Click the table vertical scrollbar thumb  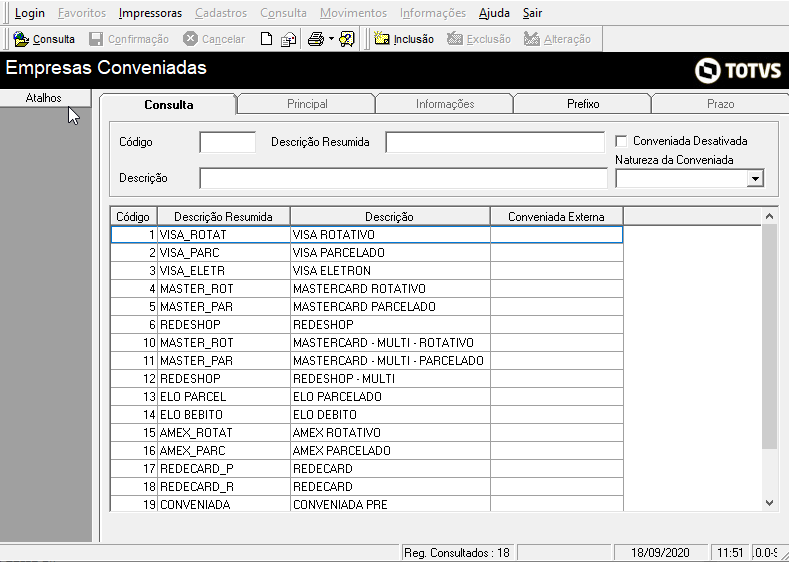coord(769,337)
